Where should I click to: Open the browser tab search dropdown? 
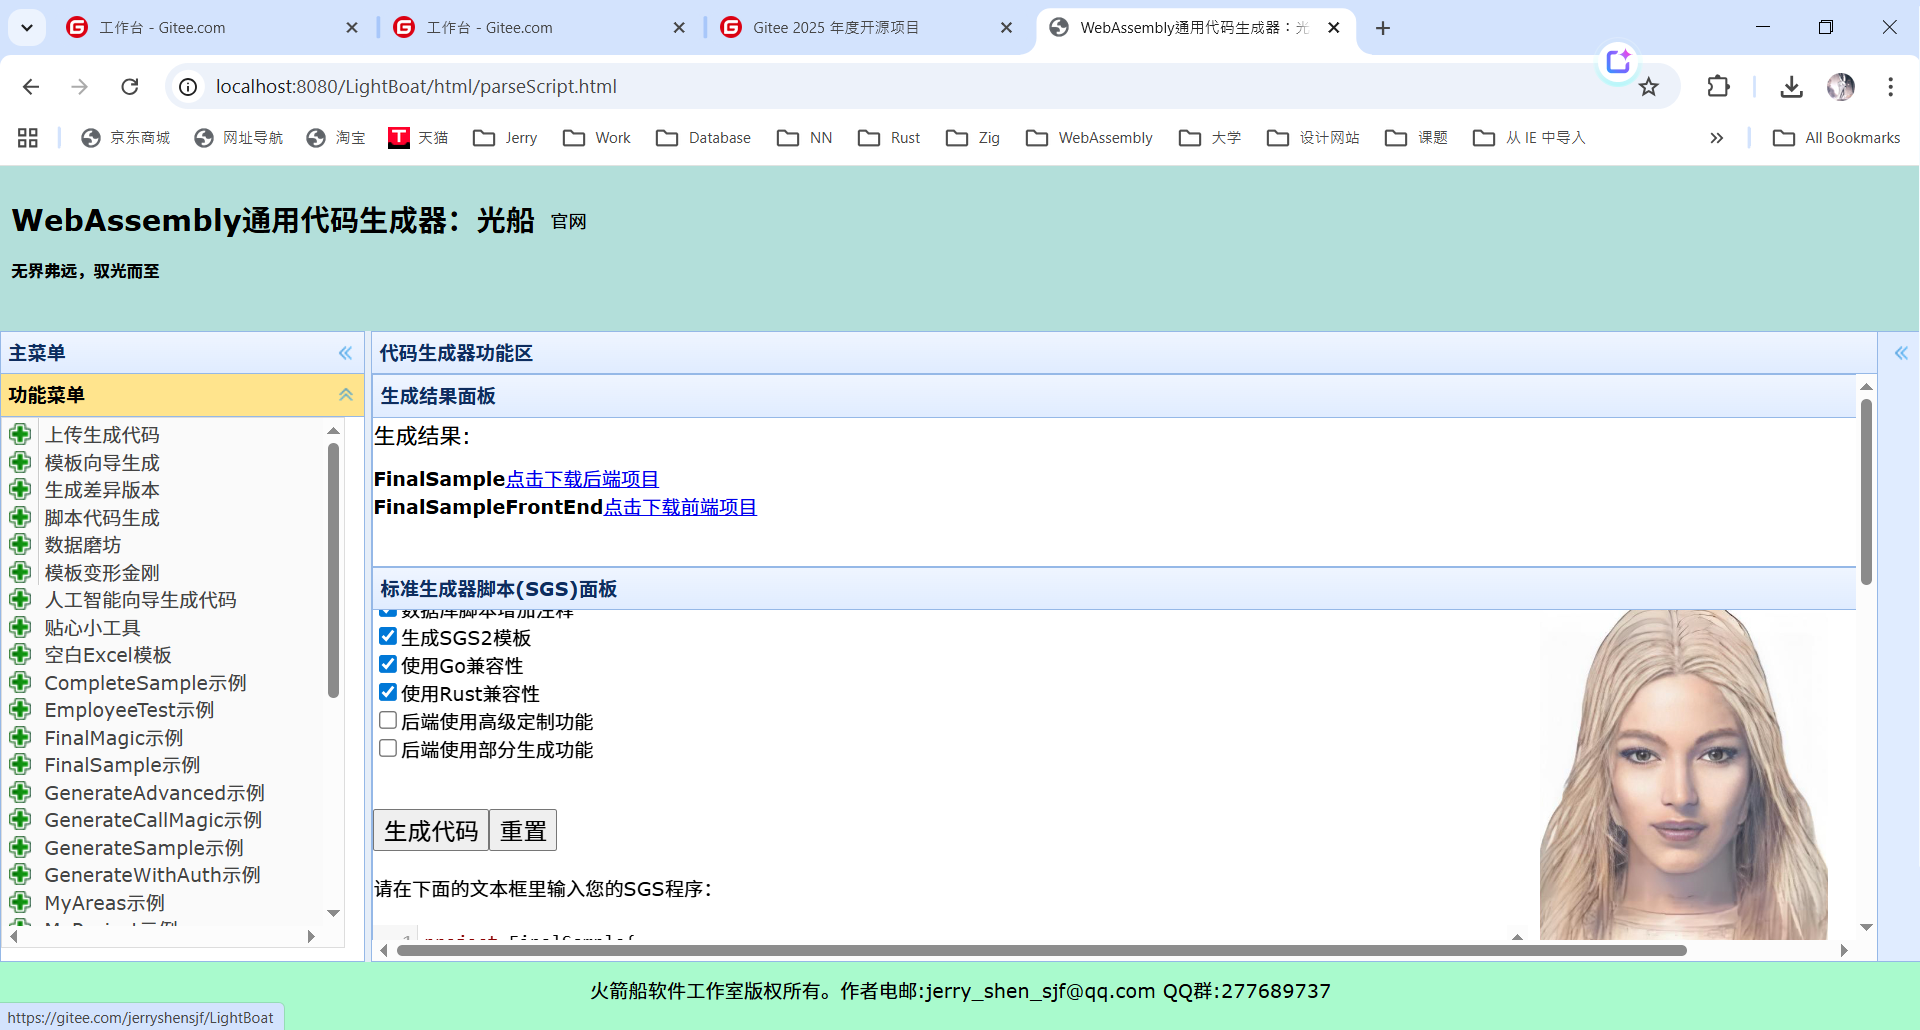(27, 27)
